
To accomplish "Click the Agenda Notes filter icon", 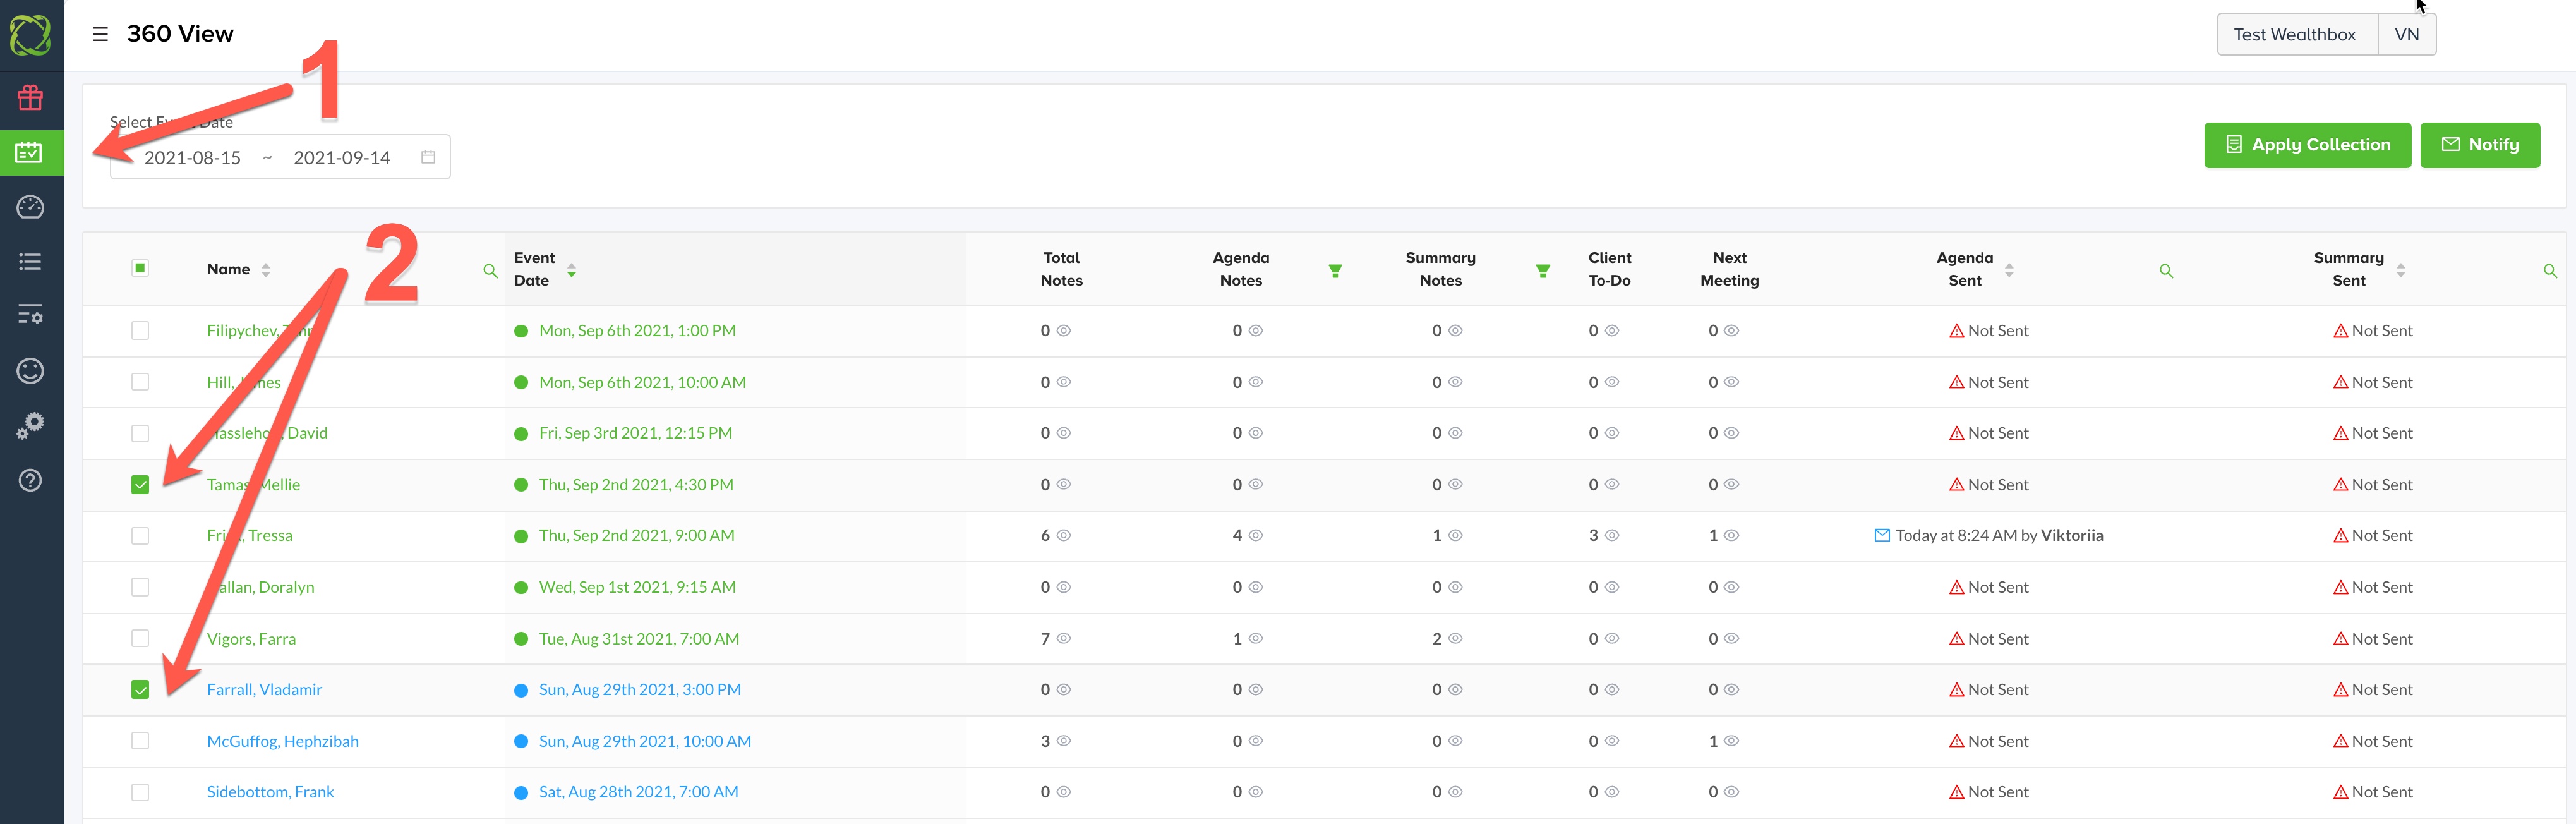I will 1334,271.
